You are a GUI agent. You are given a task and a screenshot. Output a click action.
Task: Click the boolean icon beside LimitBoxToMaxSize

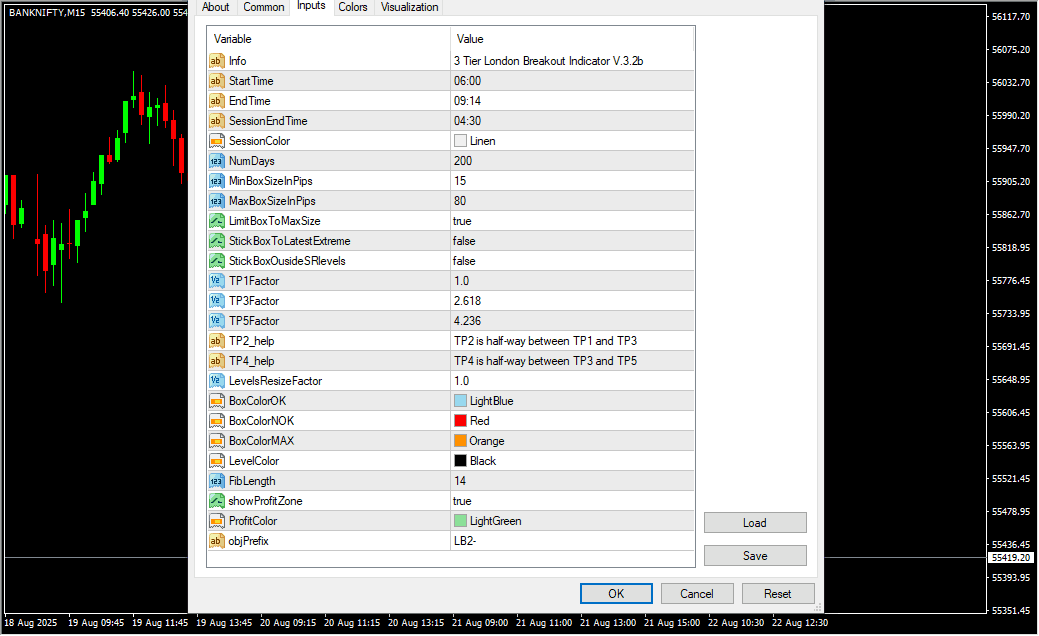[216, 221]
